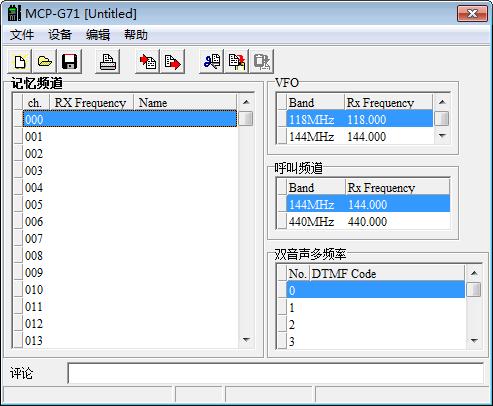The height and width of the screenshot is (406, 493).
Task: Select memory channel 013 row
Action: [x=130, y=340]
